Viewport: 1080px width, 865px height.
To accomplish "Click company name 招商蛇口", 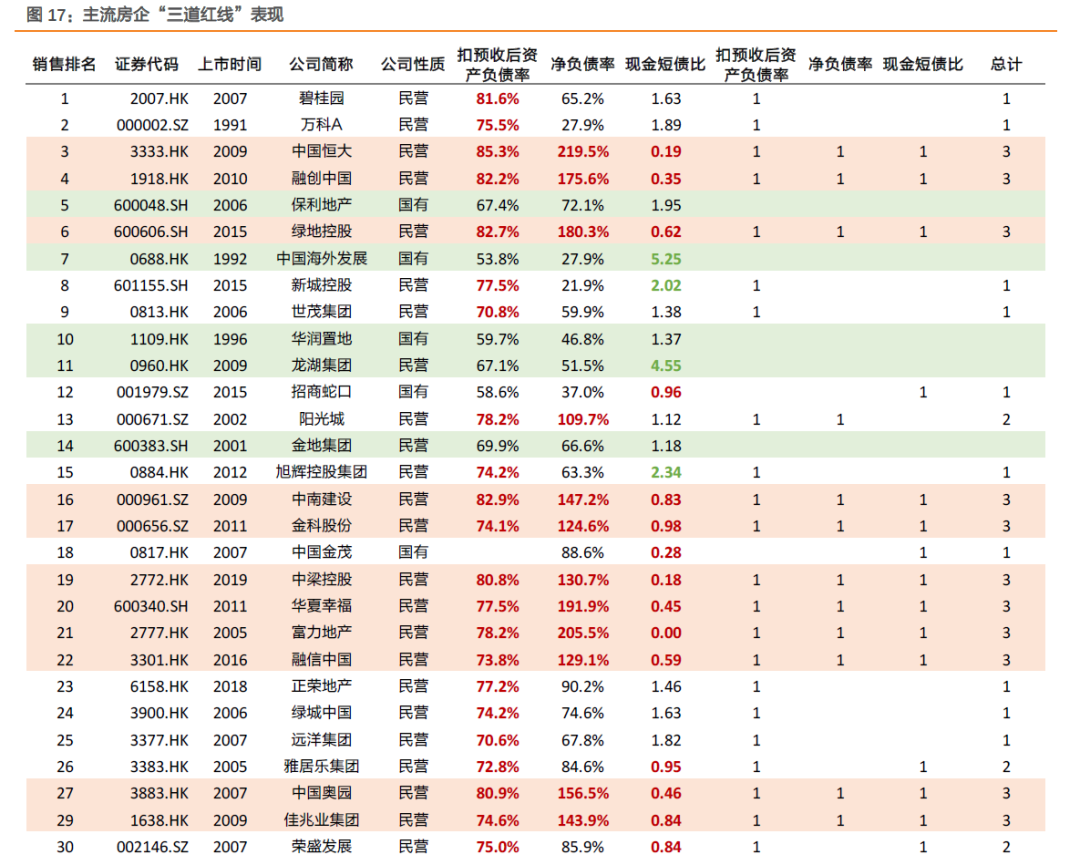I will [x=322, y=392].
